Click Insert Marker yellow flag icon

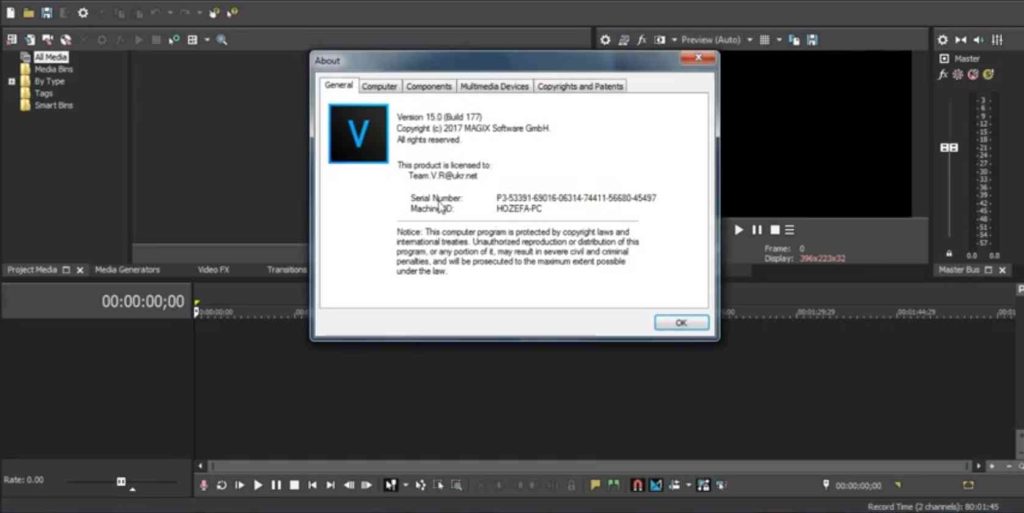pyautogui.click(x=595, y=485)
